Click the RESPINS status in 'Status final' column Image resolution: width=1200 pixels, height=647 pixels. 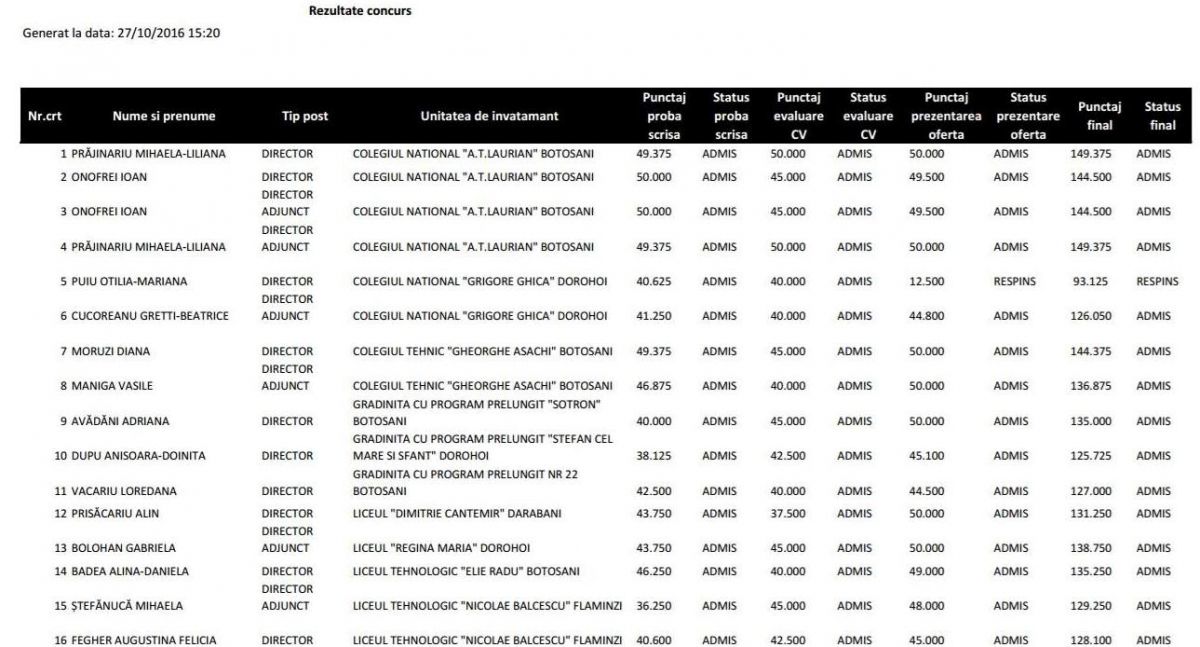pos(1157,282)
